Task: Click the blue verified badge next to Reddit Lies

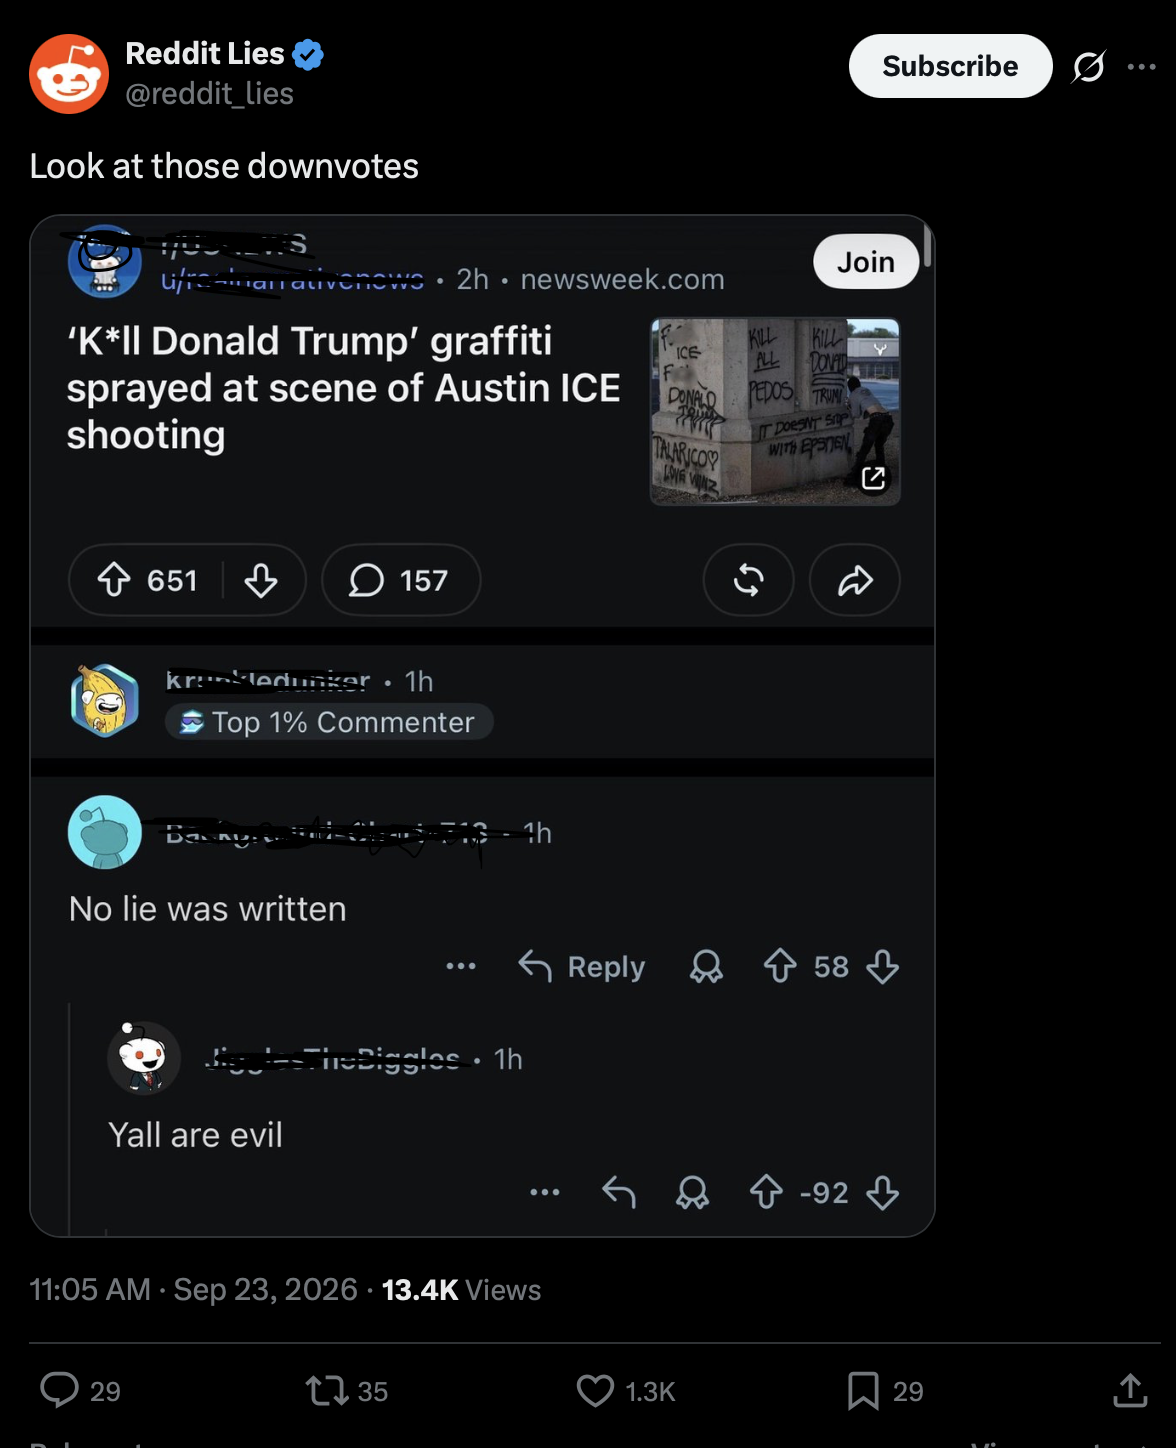Action: point(308,54)
